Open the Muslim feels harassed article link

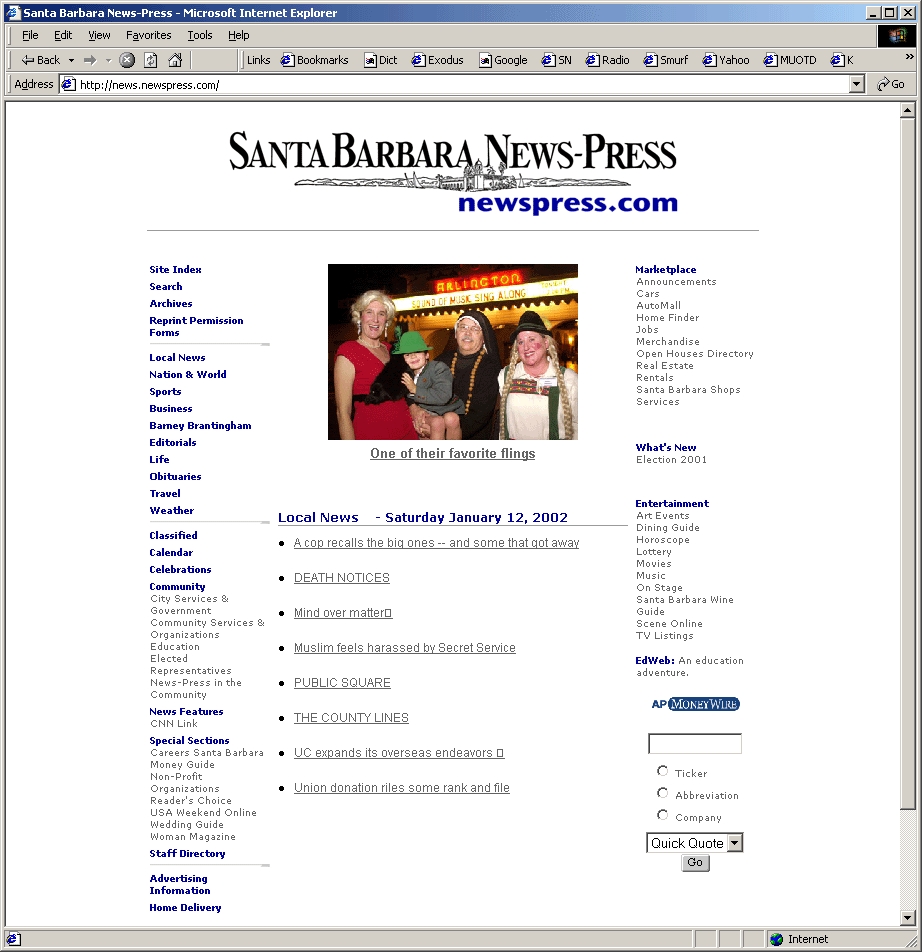(x=404, y=648)
